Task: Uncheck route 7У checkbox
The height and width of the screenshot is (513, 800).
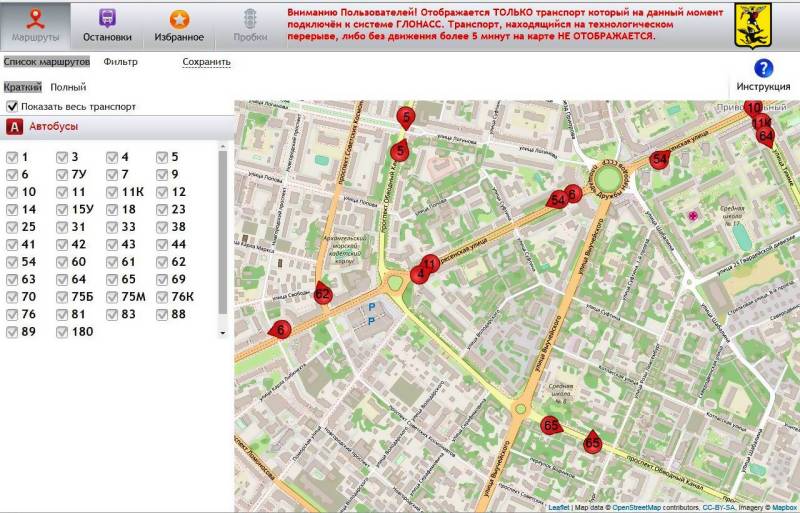Action: [62, 175]
